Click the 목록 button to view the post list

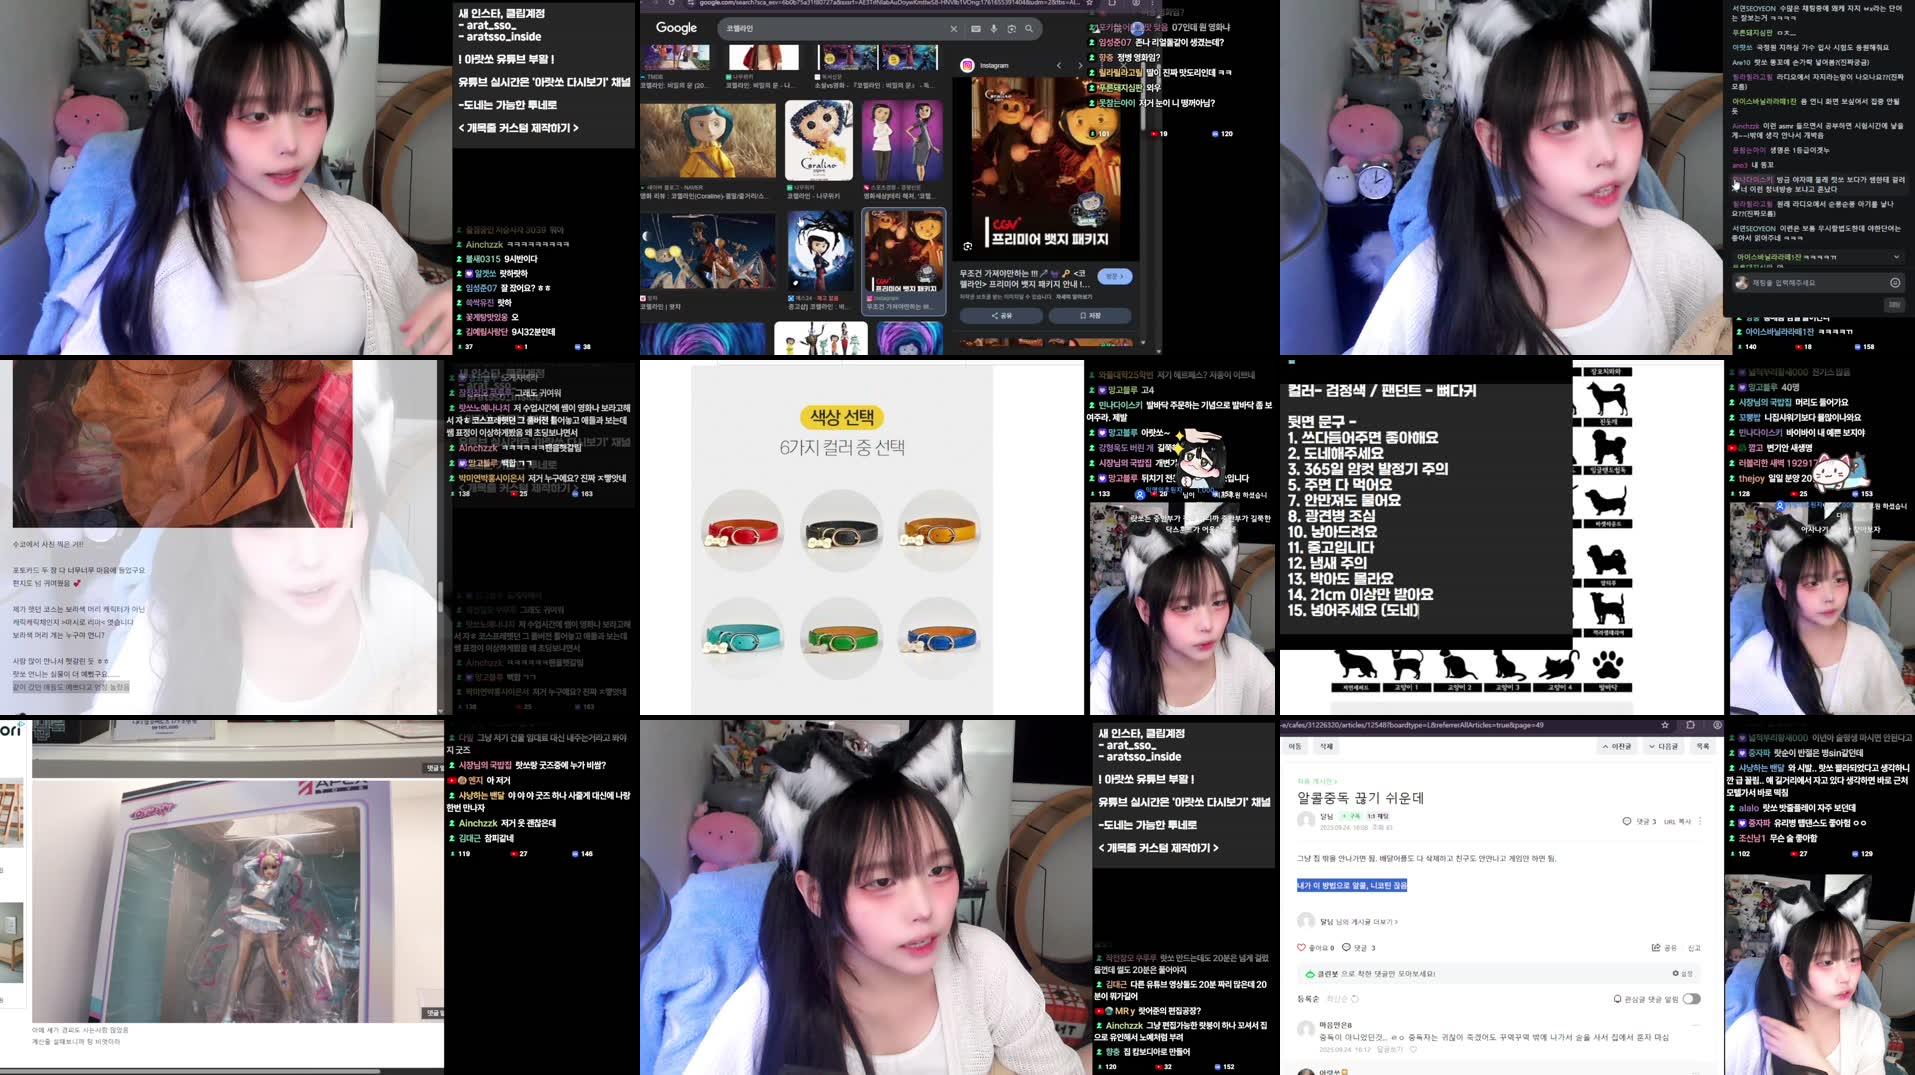pos(1702,746)
